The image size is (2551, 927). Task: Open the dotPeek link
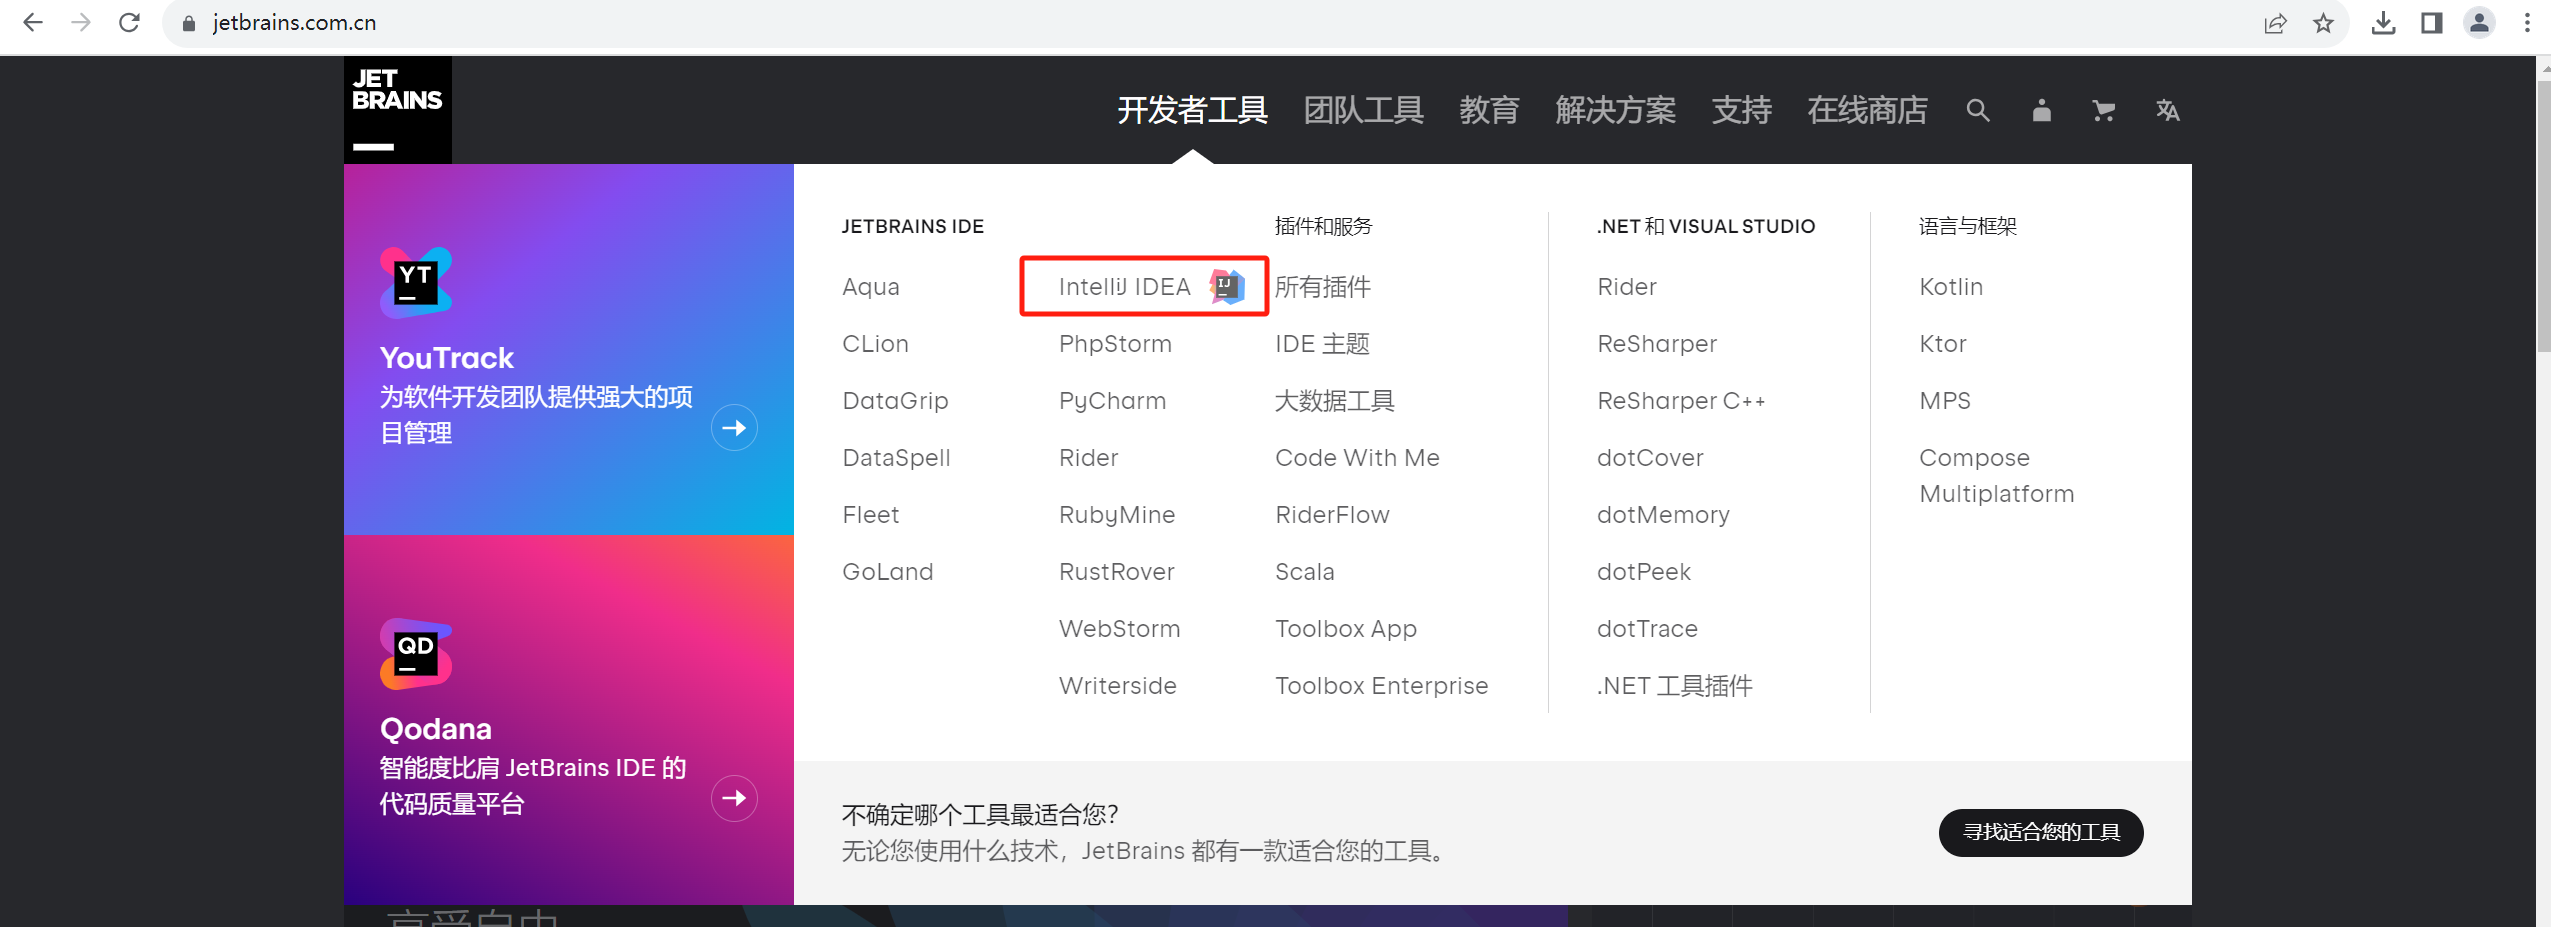(1643, 572)
